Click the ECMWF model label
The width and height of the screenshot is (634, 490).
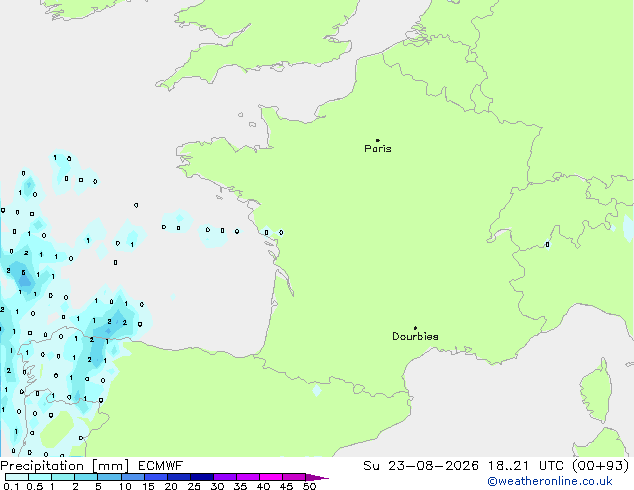(x=161, y=466)
